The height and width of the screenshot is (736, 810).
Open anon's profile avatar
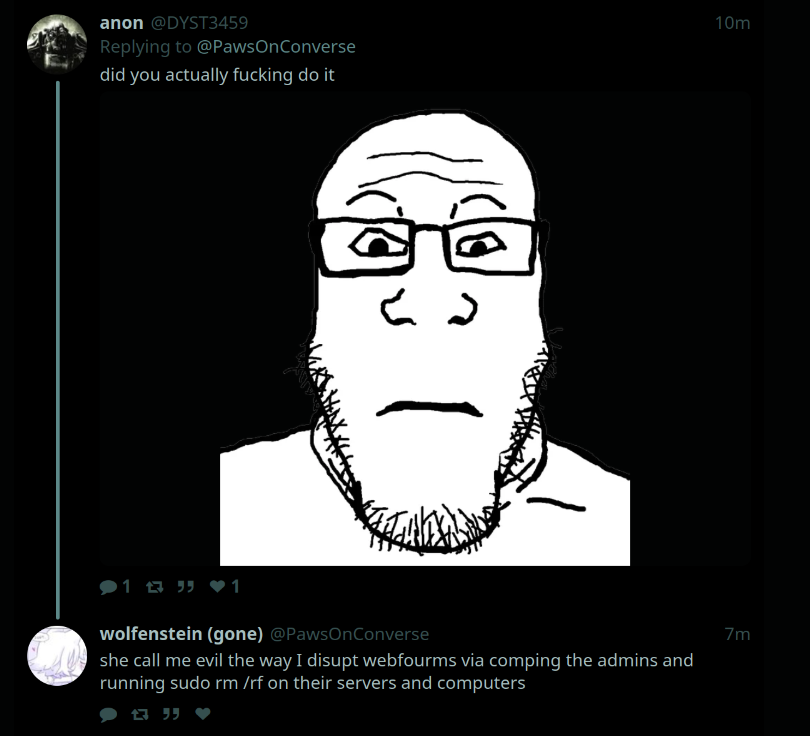(x=57, y=44)
